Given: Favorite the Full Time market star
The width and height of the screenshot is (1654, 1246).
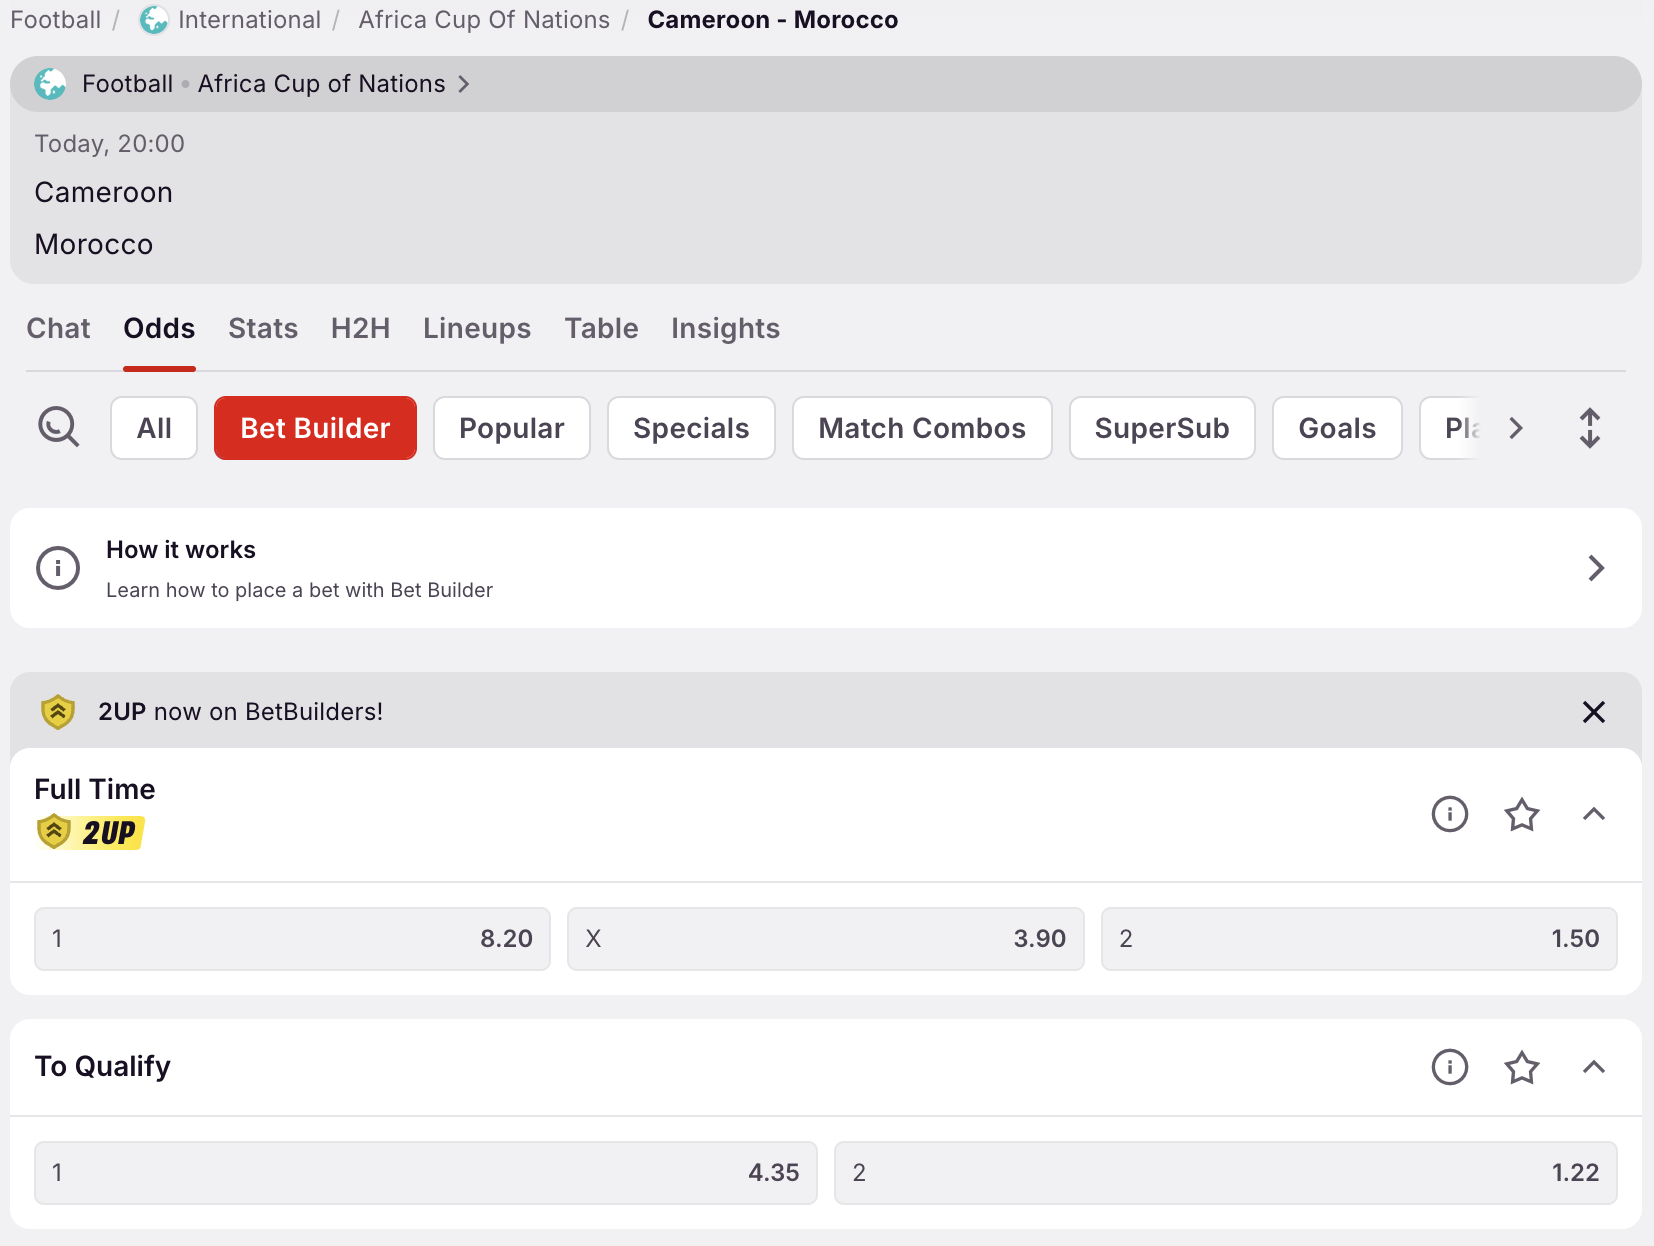Looking at the screenshot, I should pos(1521,814).
